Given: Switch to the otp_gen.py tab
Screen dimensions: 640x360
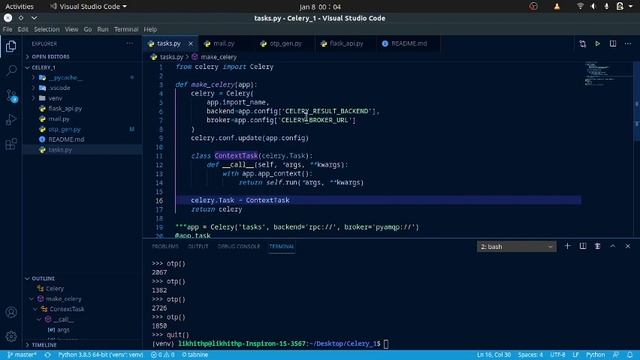Looking at the screenshot, I should [x=285, y=44].
